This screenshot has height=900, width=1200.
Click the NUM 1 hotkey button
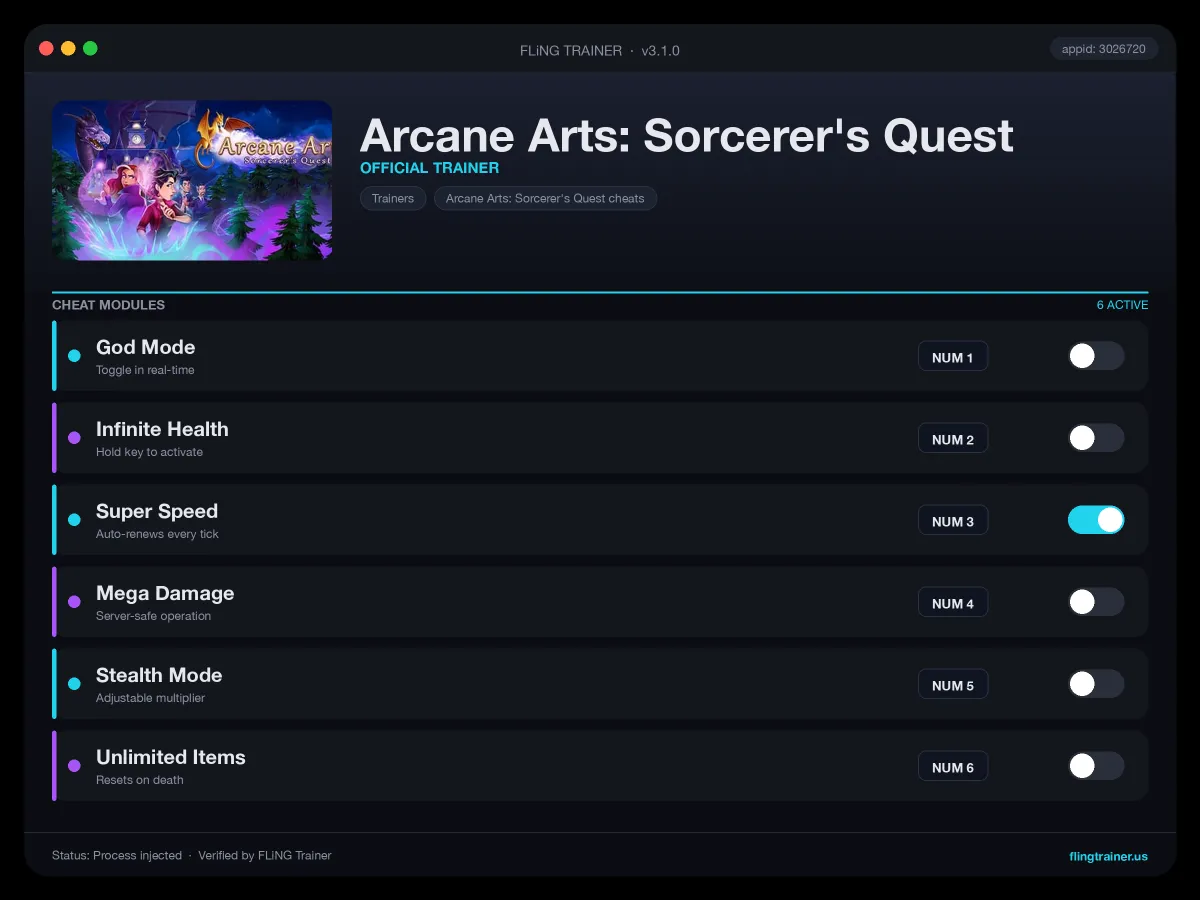tap(953, 357)
